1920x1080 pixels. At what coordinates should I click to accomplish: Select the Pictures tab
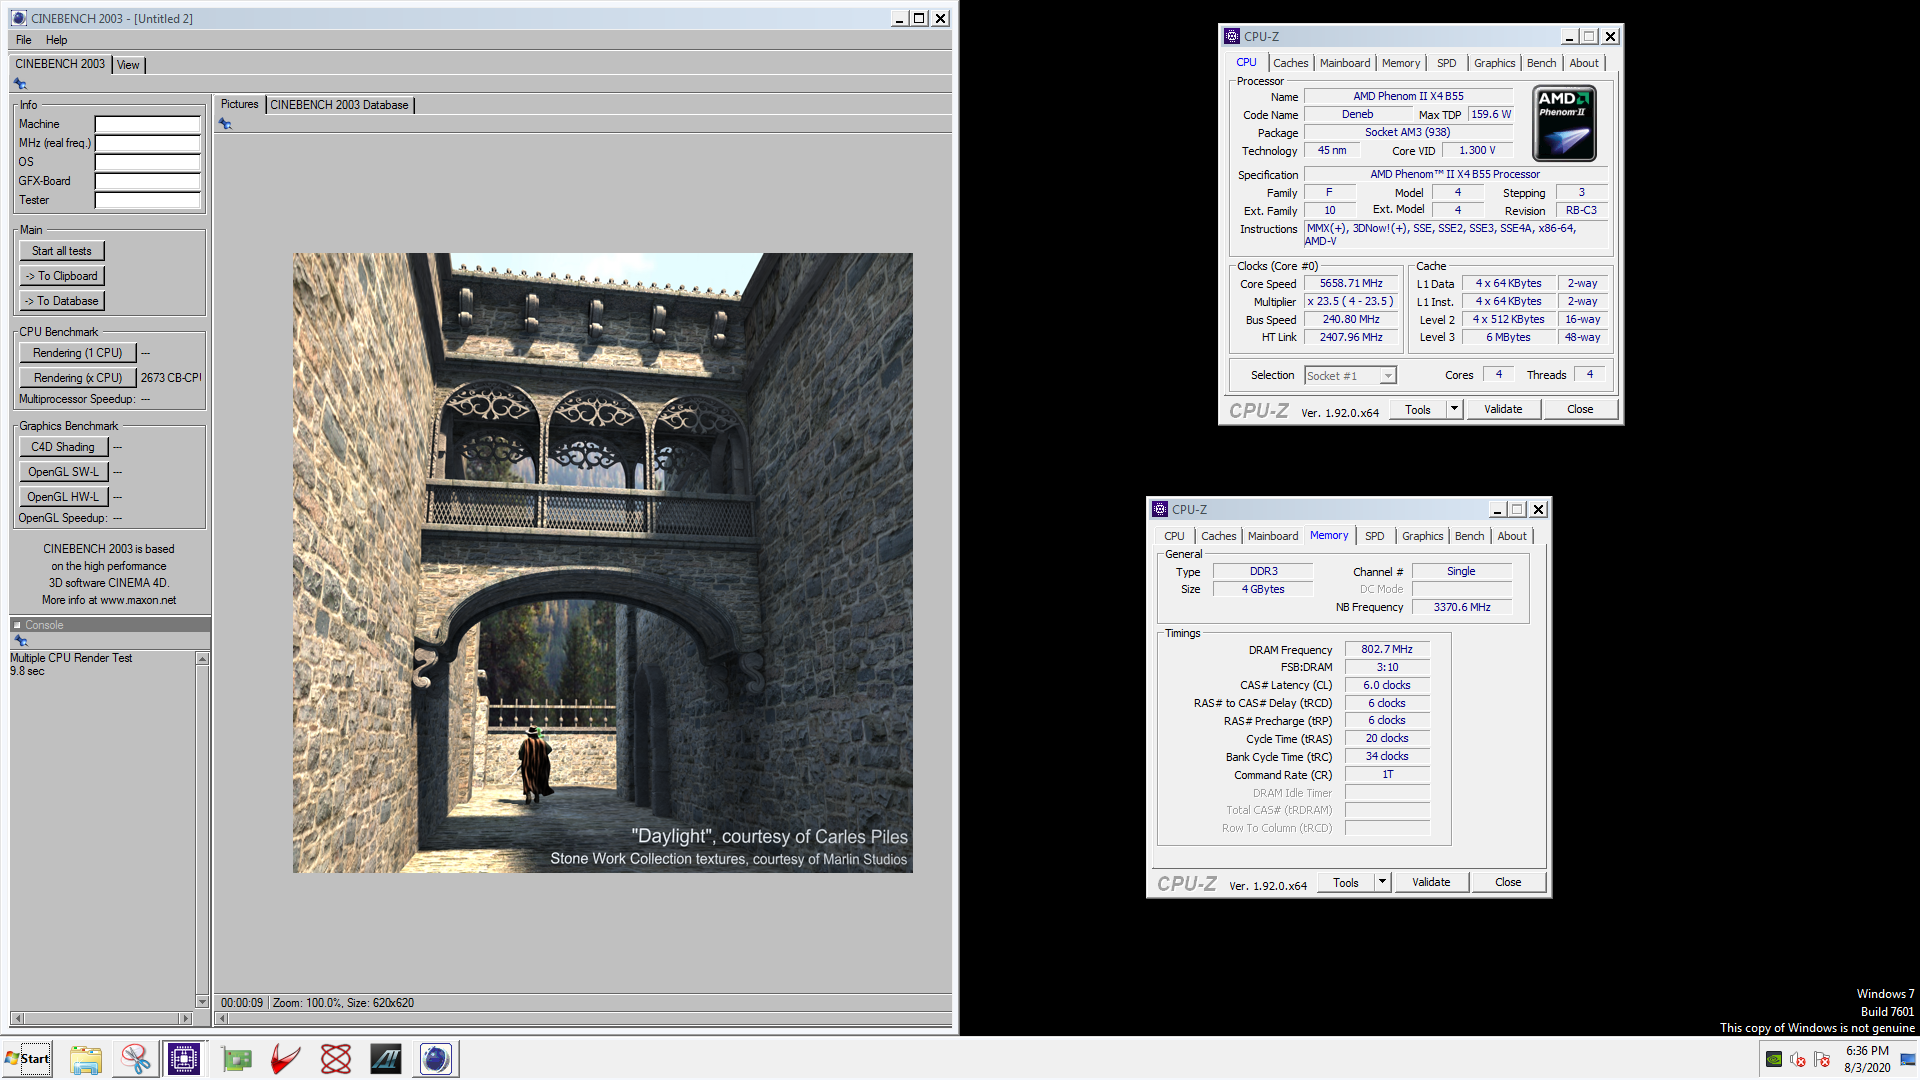tap(239, 104)
